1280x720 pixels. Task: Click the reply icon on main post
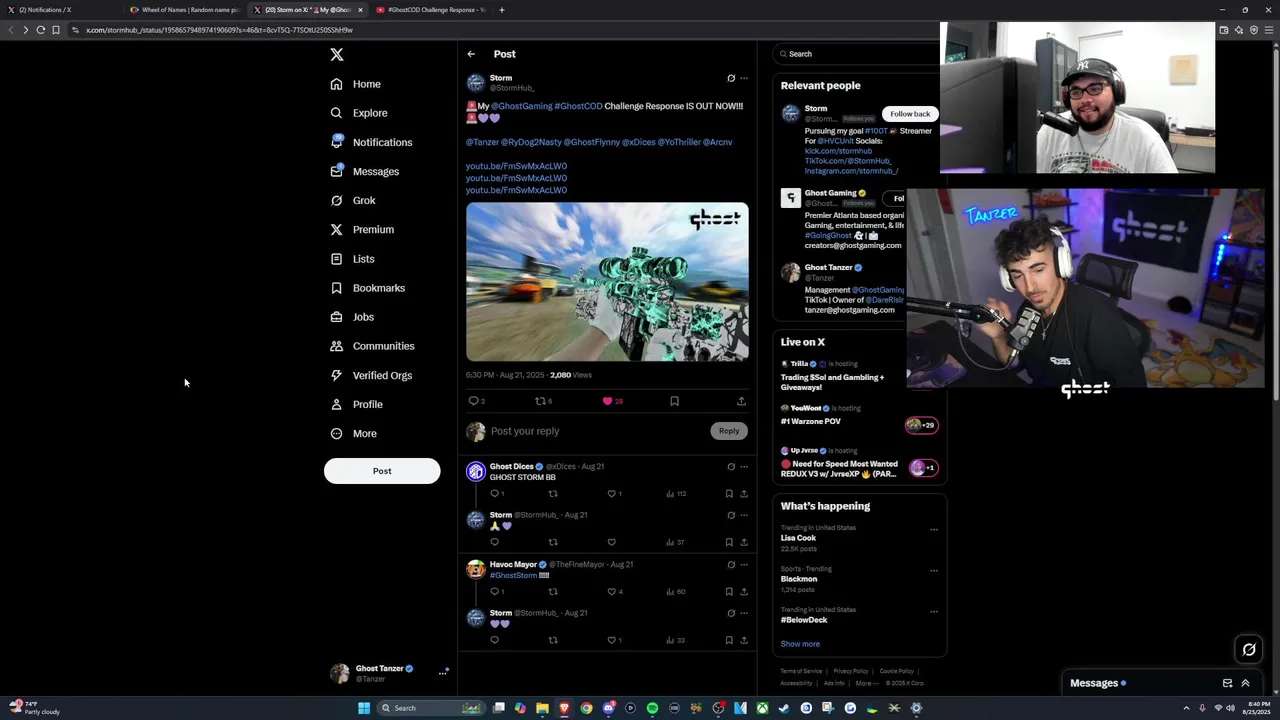(x=474, y=401)
